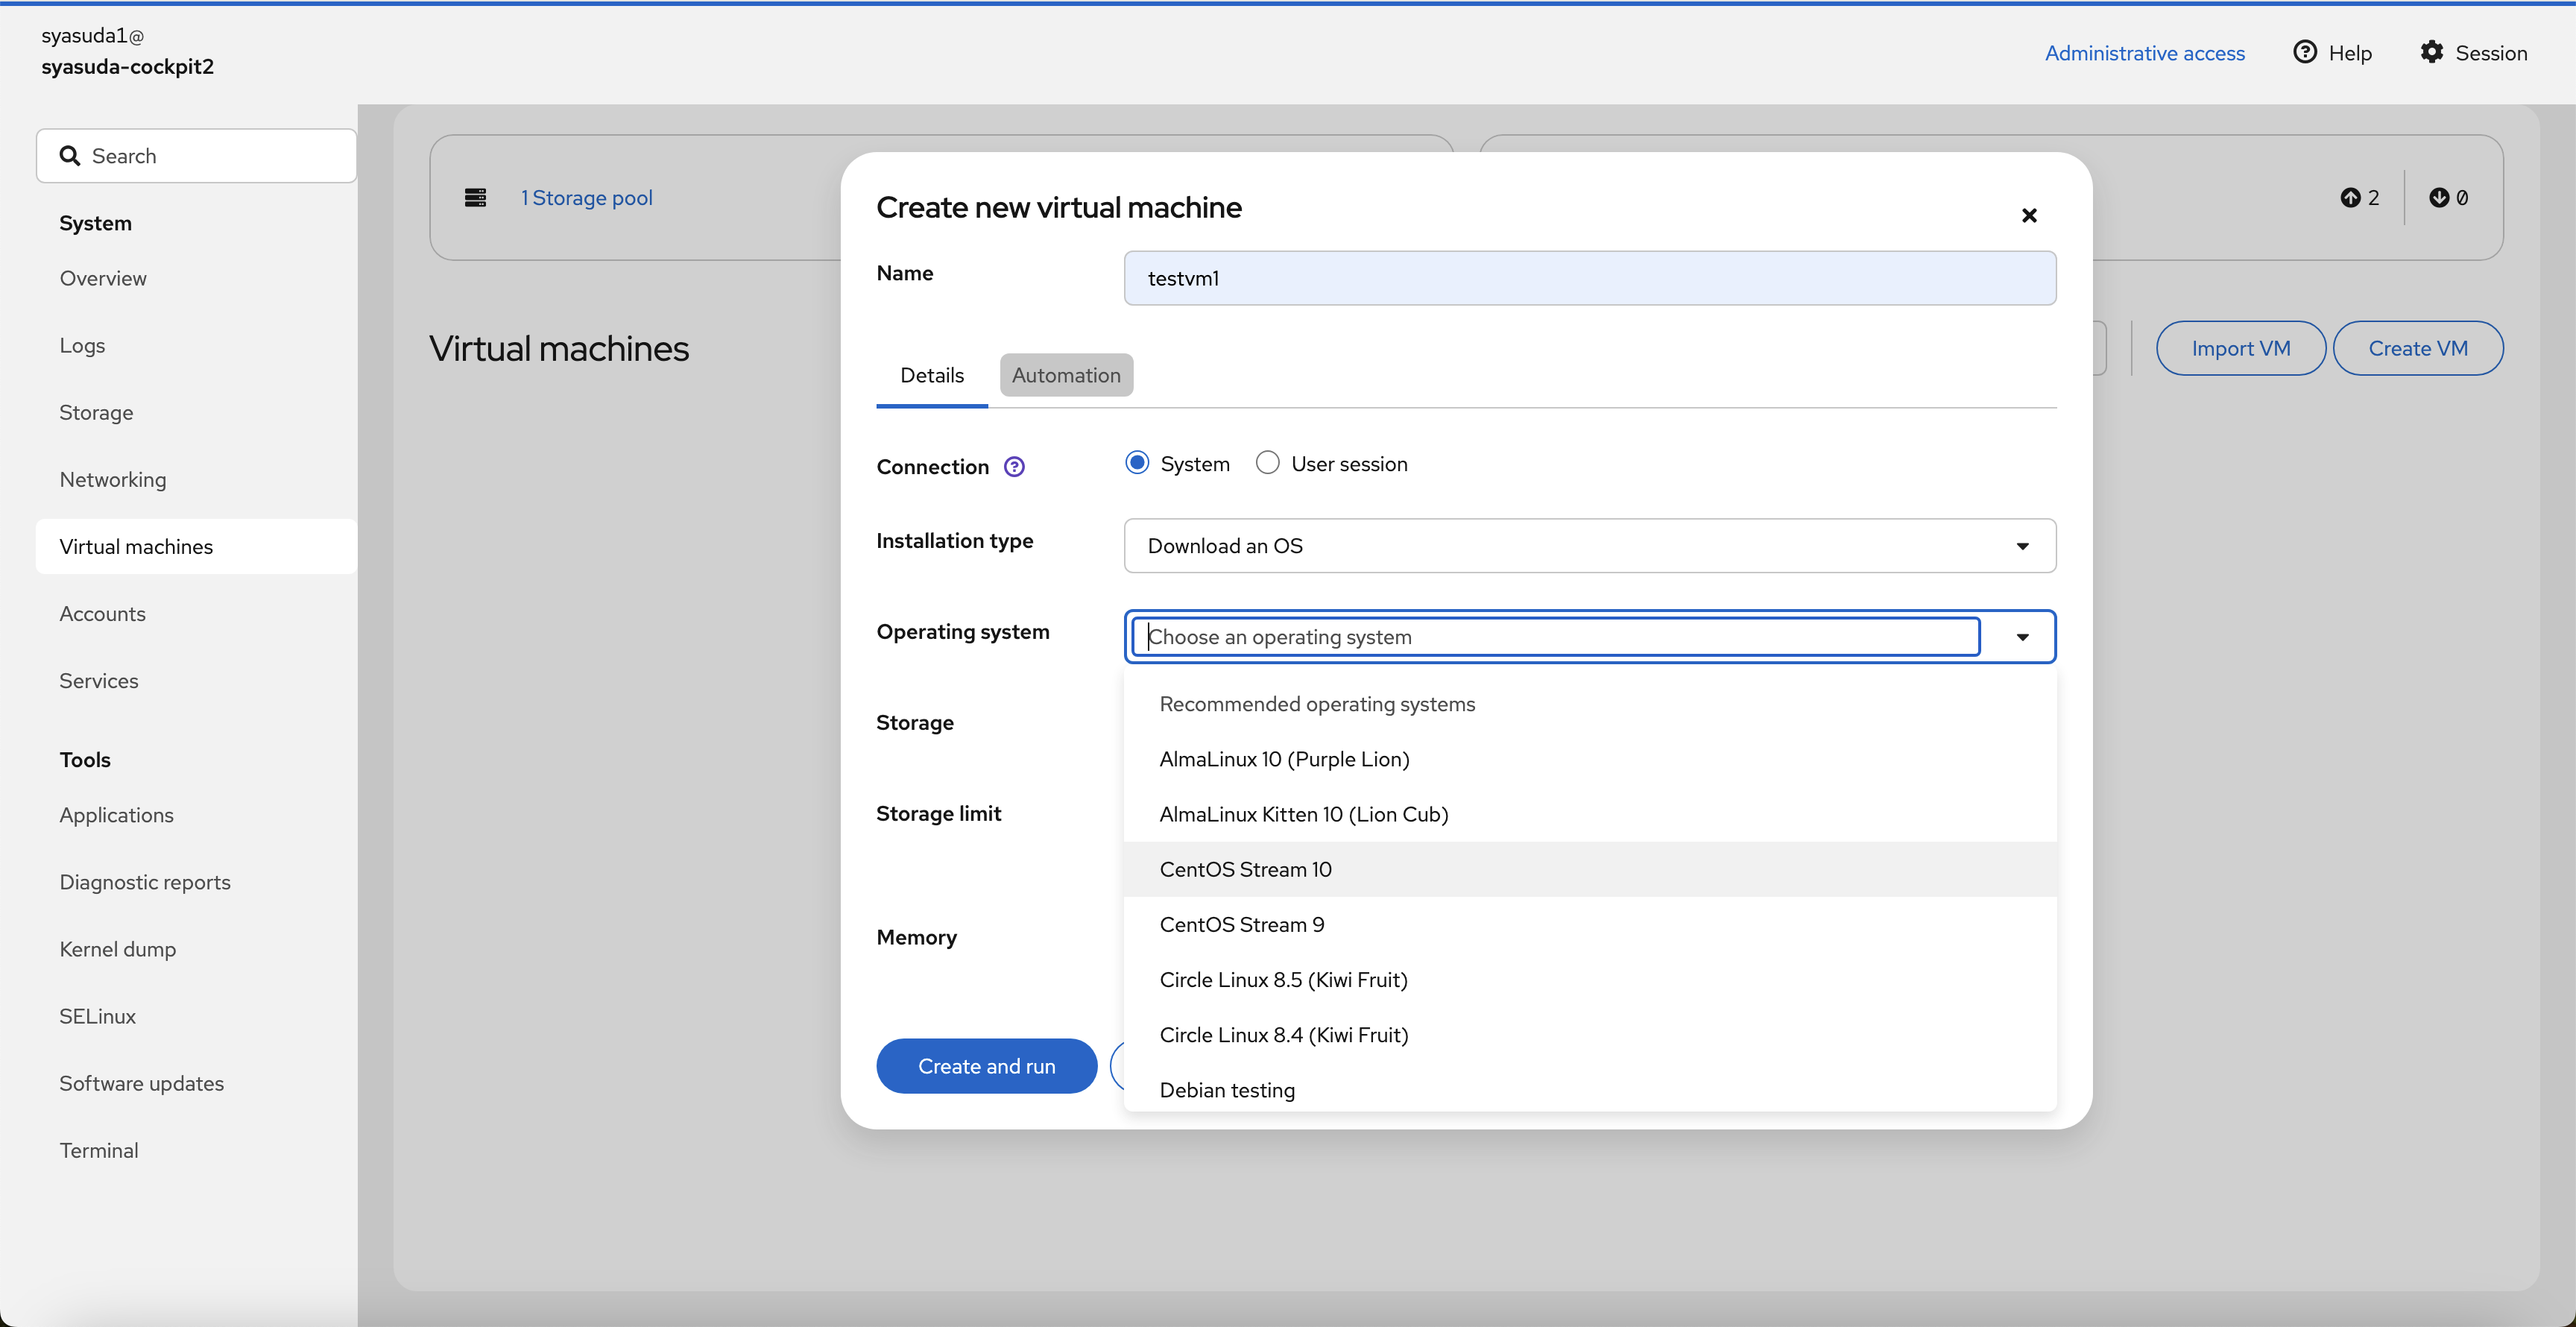Pick AlmaLinux 10 (Purple Lion) option
Image resolution: width=2576 pixels, height=1327 pixels.
[x=1284, y=759]
